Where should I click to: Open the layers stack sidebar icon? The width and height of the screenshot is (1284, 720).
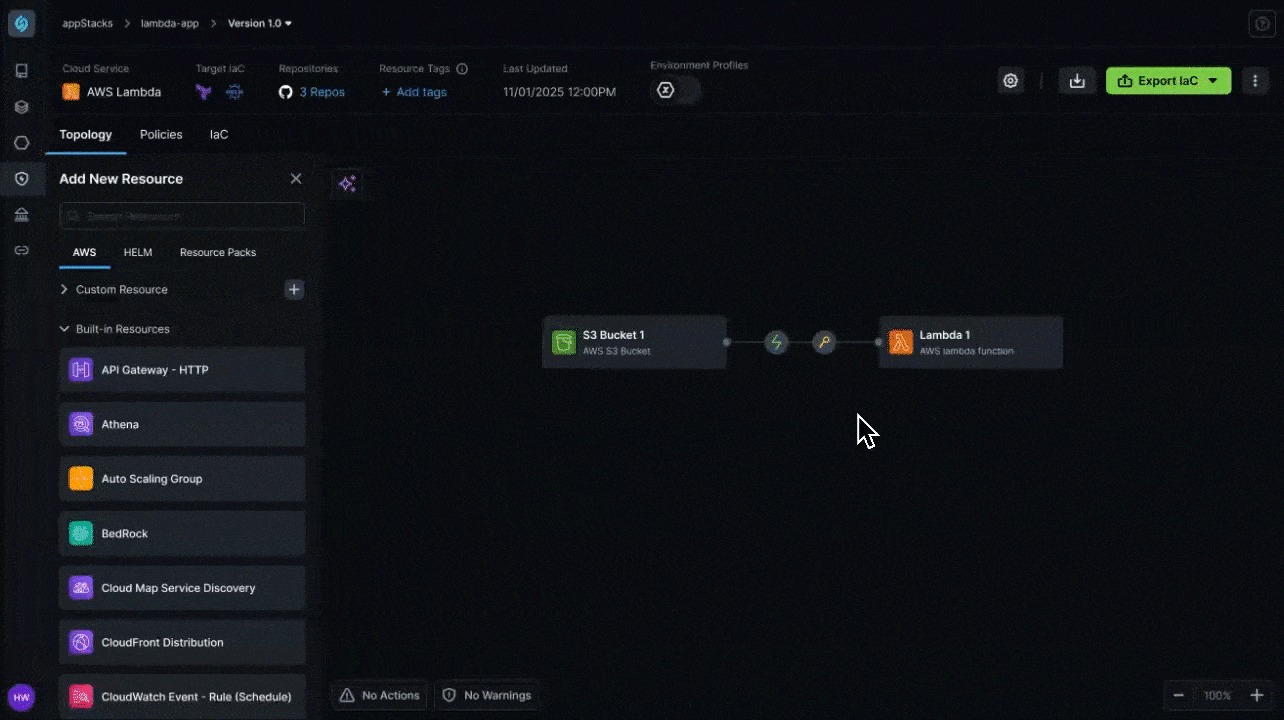[x=22, y=107]
